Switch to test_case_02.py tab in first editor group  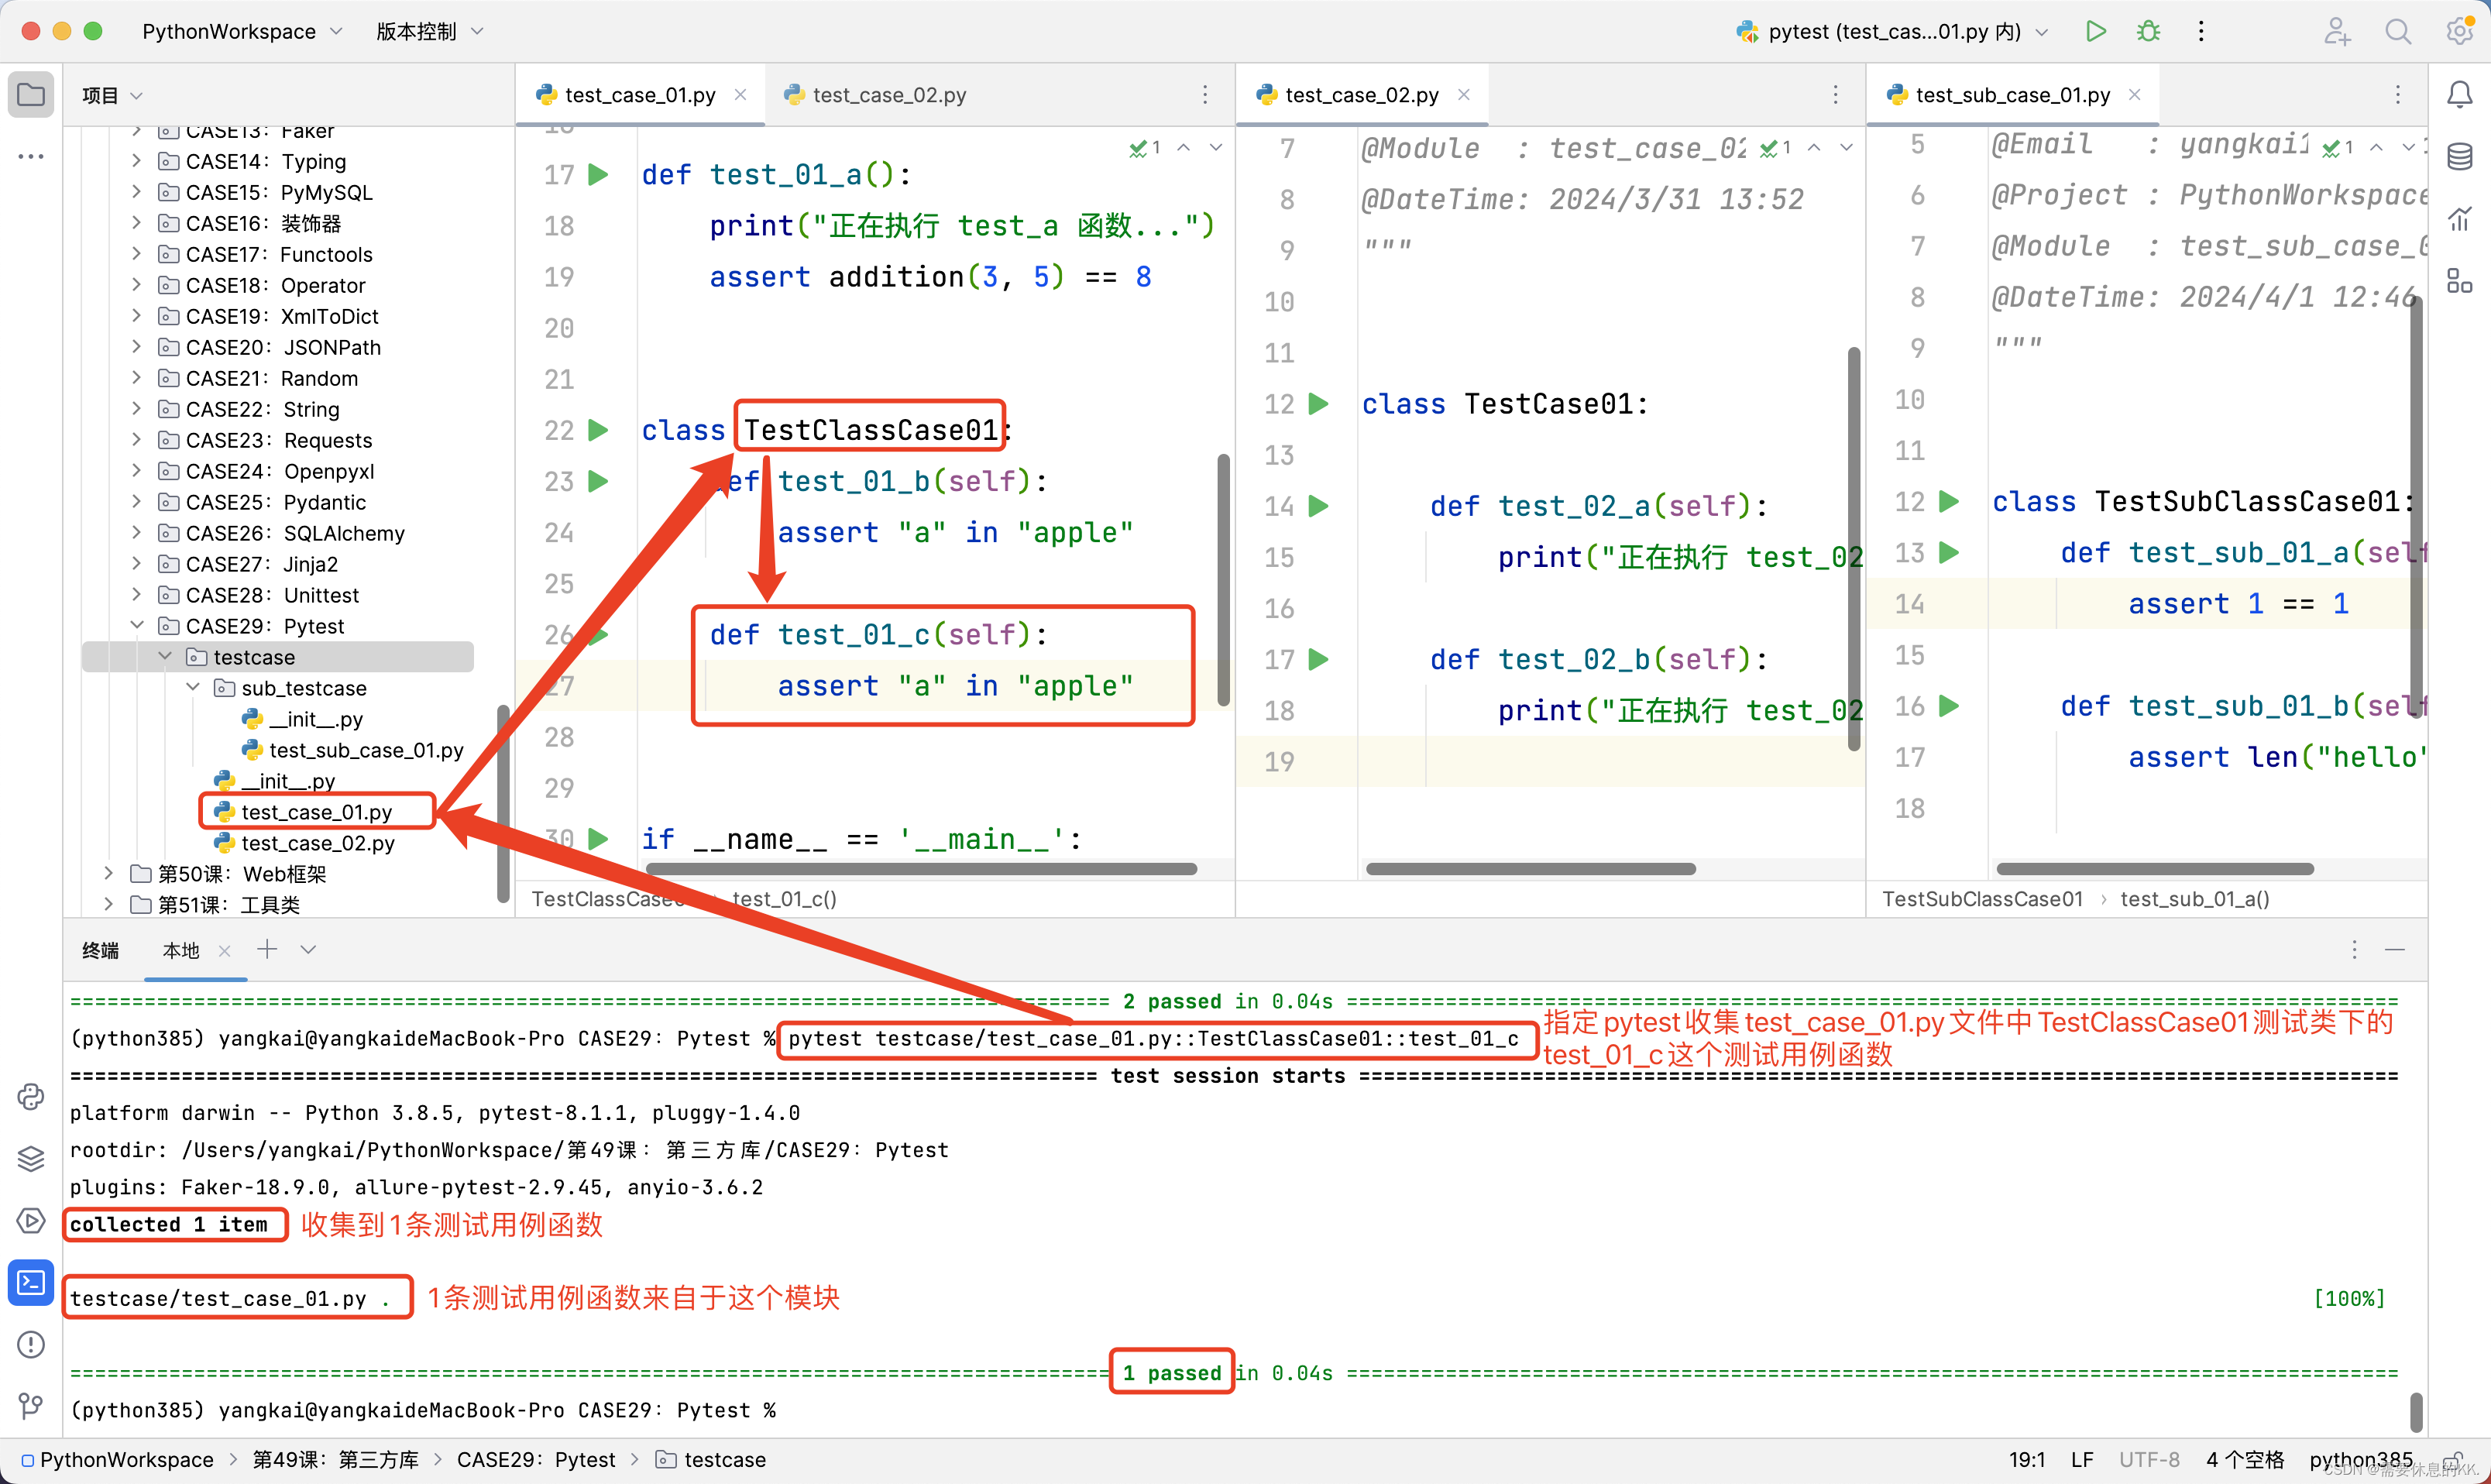point(888,95)
